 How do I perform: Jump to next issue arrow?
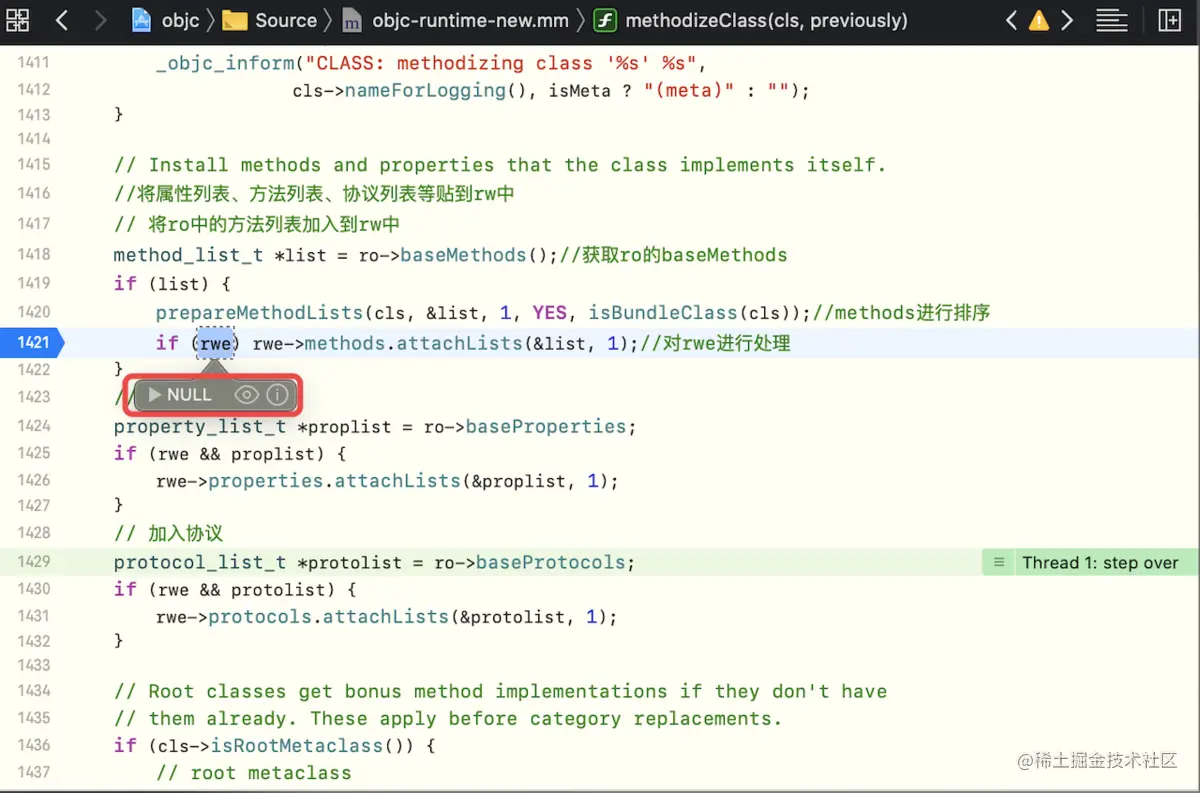(x=1067, y=20)
